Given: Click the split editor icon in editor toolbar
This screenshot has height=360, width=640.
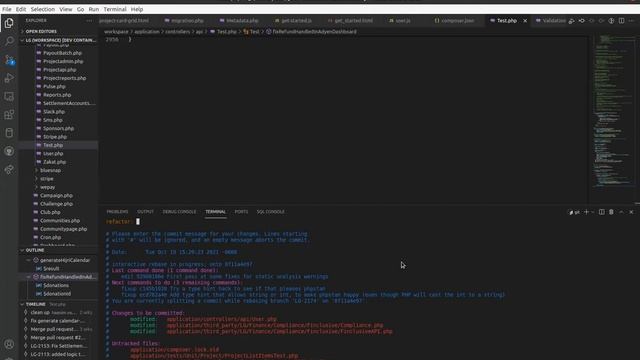Looking at the screenshot, I should coord(621,20).
